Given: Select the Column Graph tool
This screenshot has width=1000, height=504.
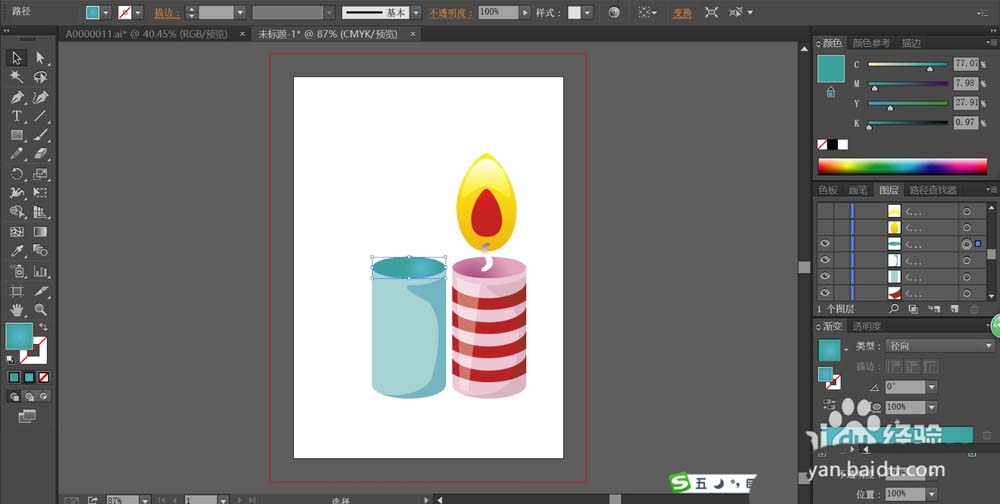Looking at the screenshot, I should pos(40,271).
